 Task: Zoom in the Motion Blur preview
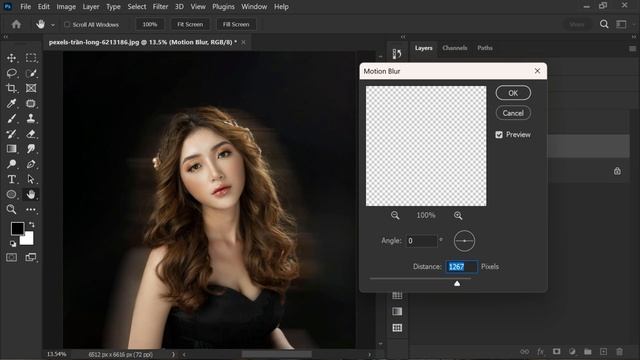tap(458, 215)
